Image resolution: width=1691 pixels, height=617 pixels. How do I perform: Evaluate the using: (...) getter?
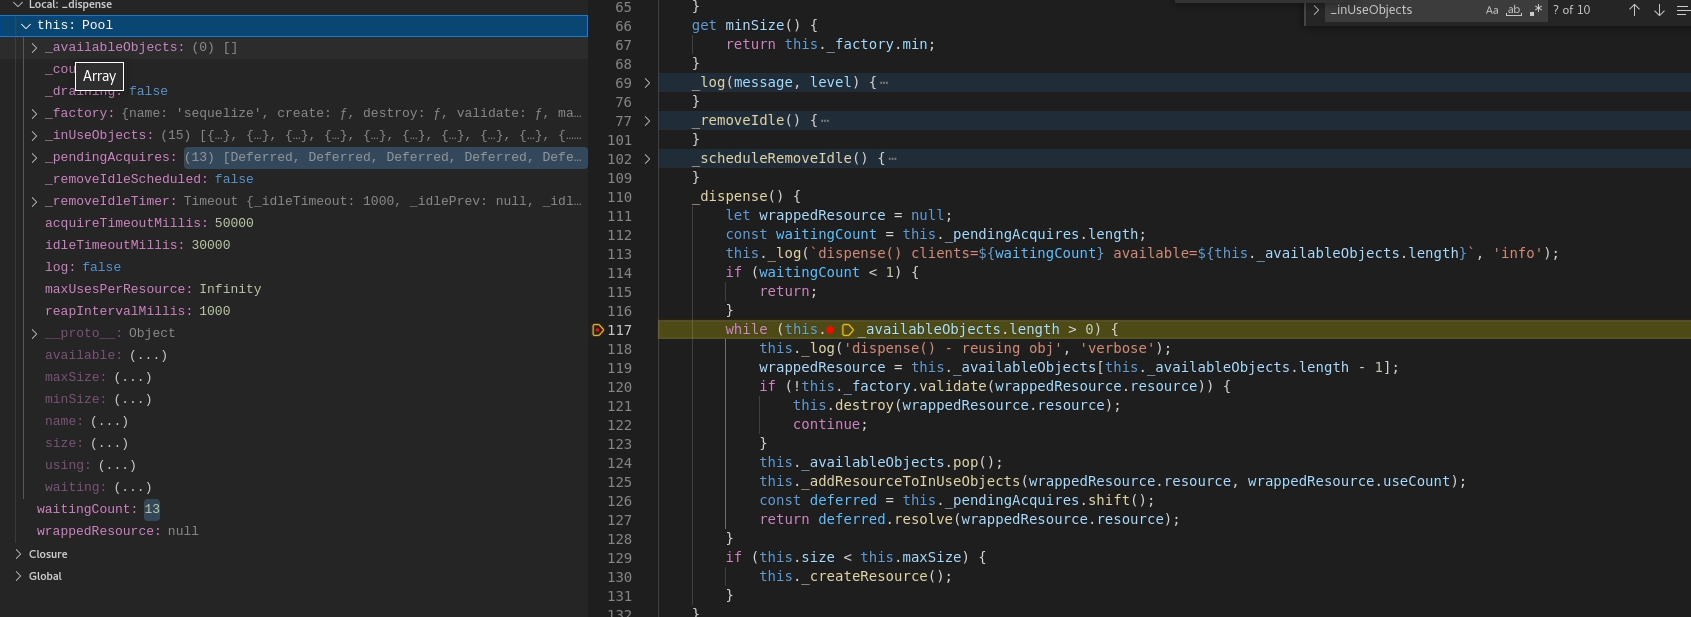point(116,465)
